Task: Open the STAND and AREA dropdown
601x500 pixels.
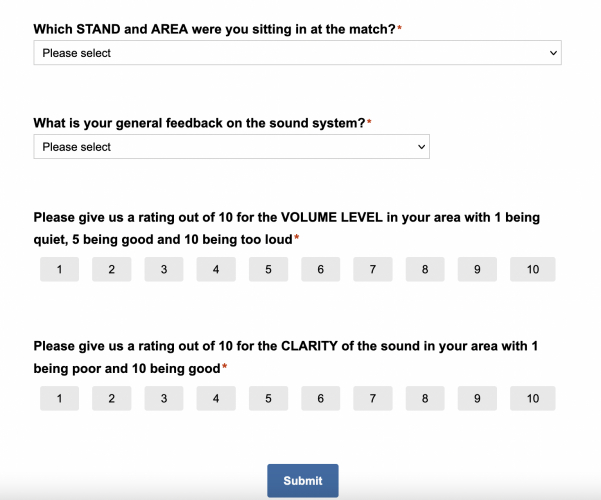Action: pos(297,53)
